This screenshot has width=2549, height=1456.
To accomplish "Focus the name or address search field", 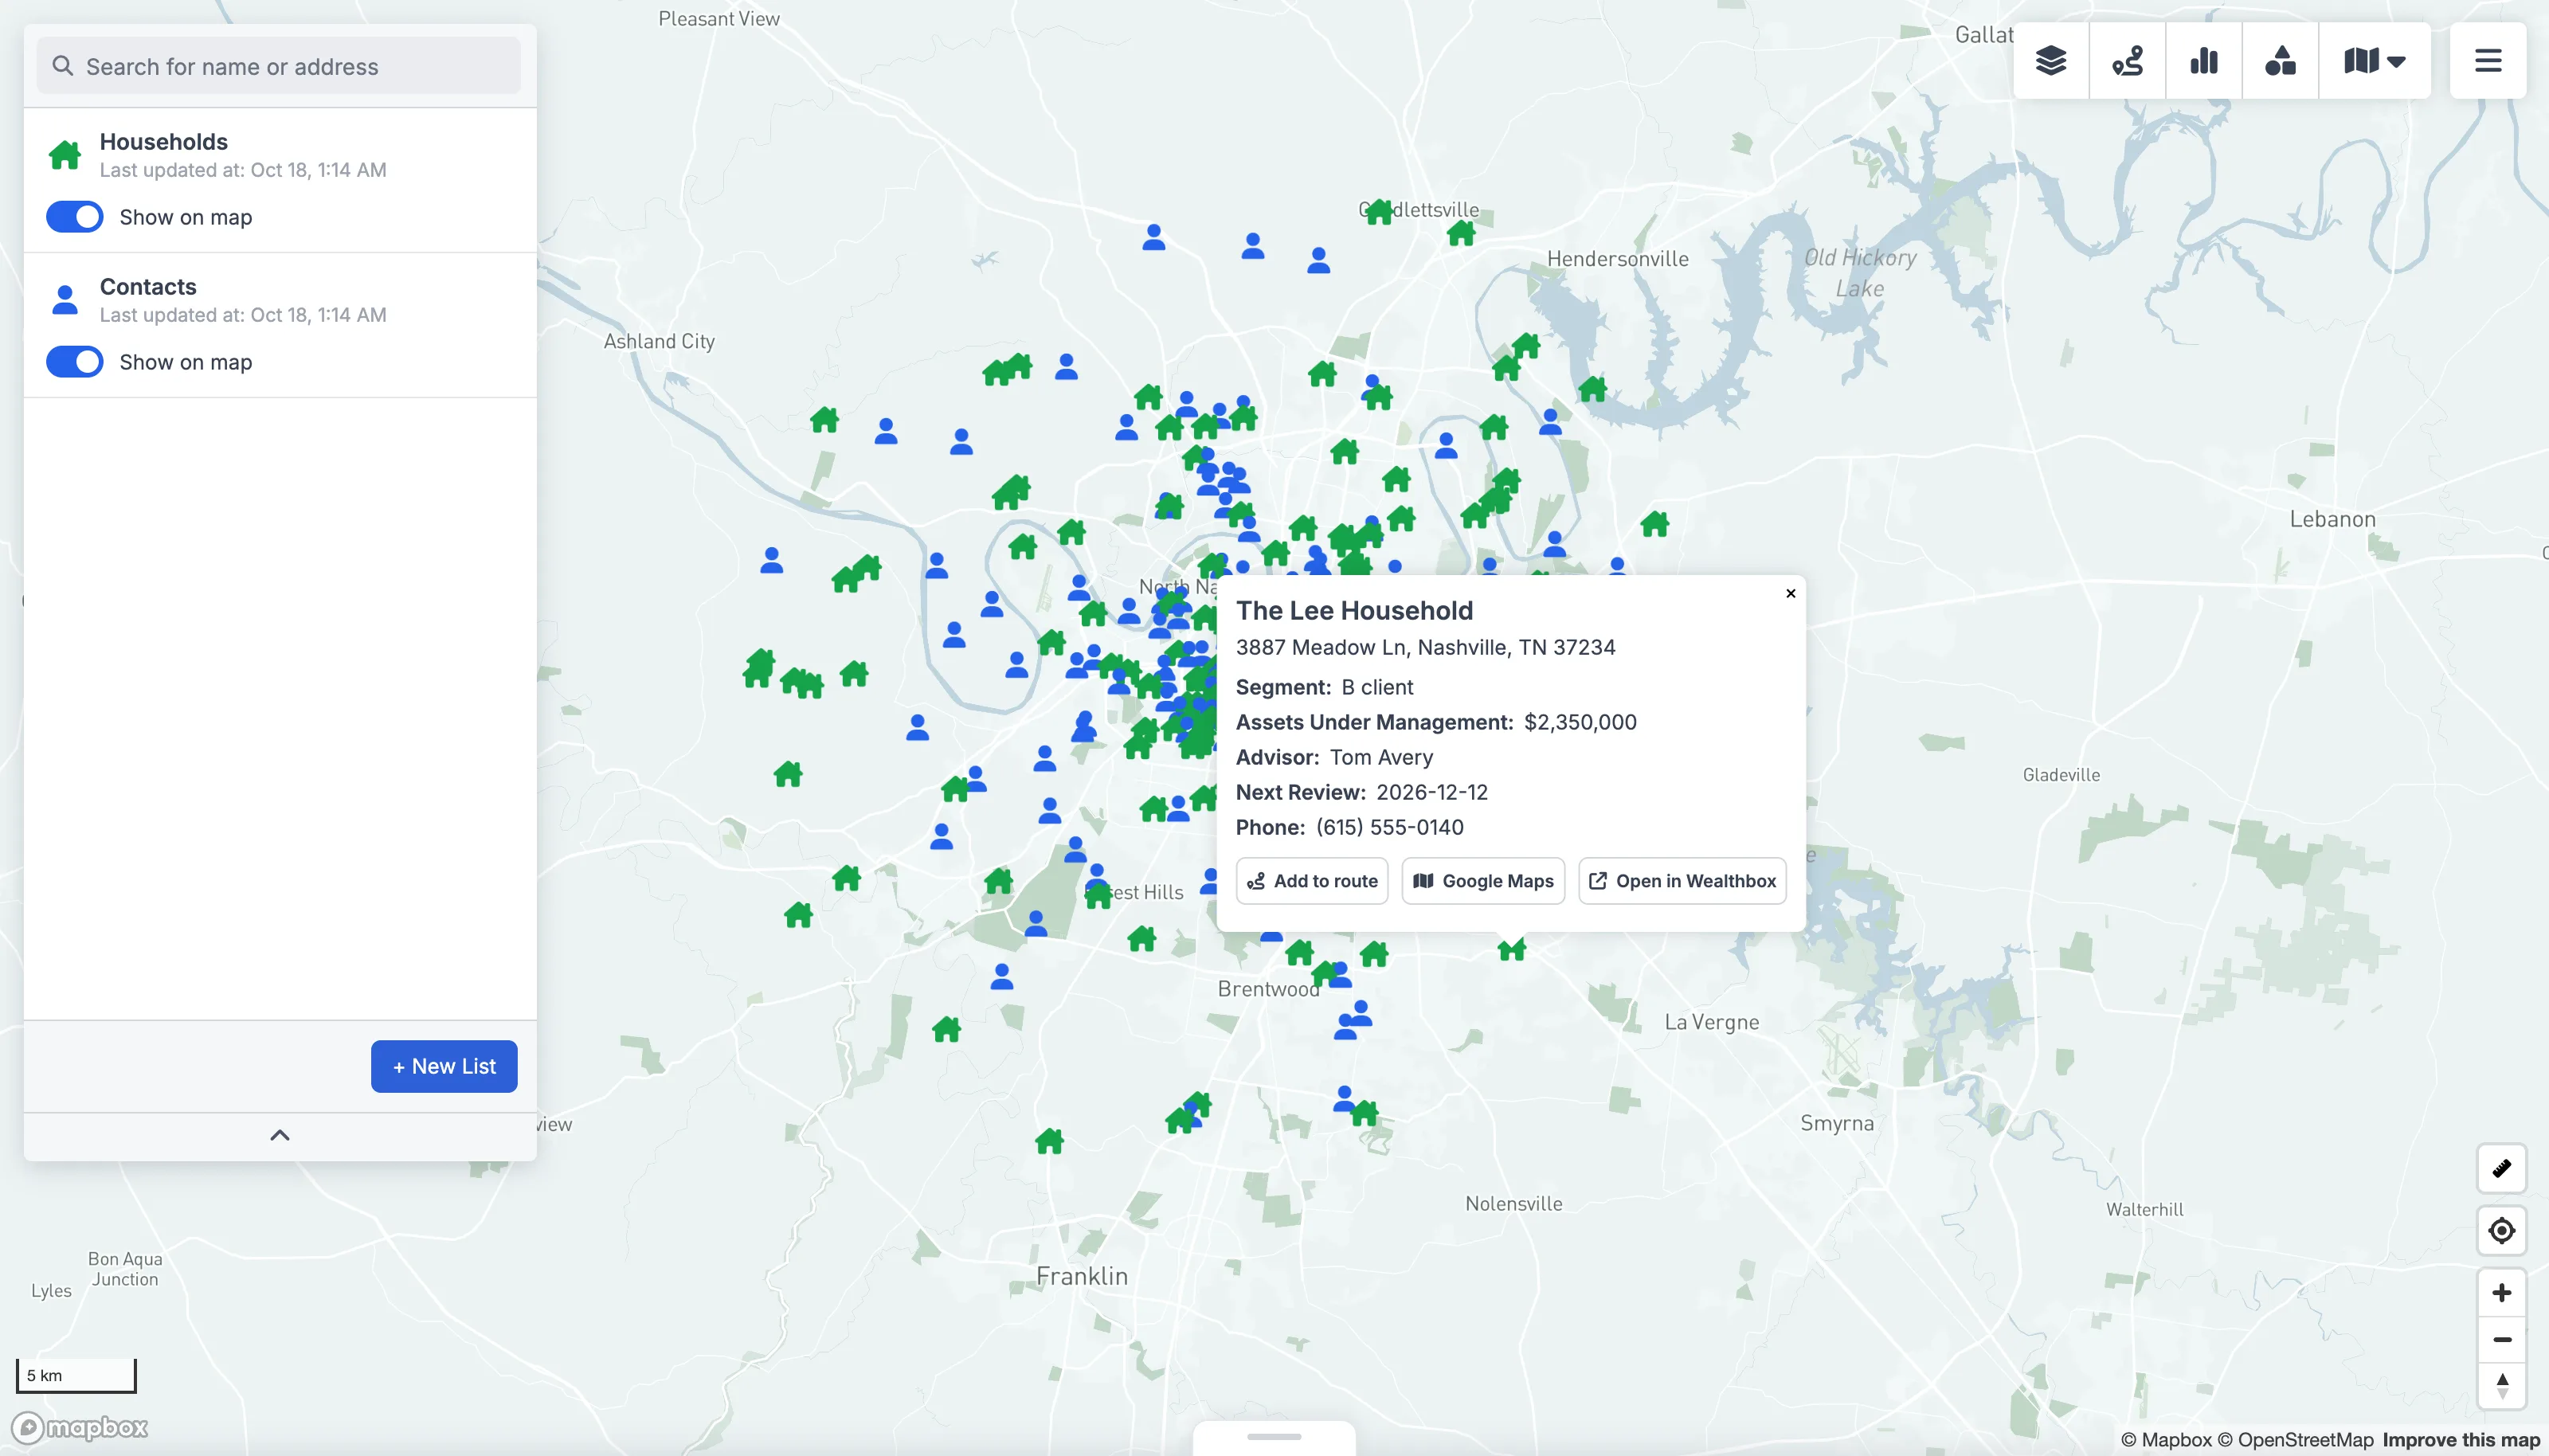I will [279, 66].
